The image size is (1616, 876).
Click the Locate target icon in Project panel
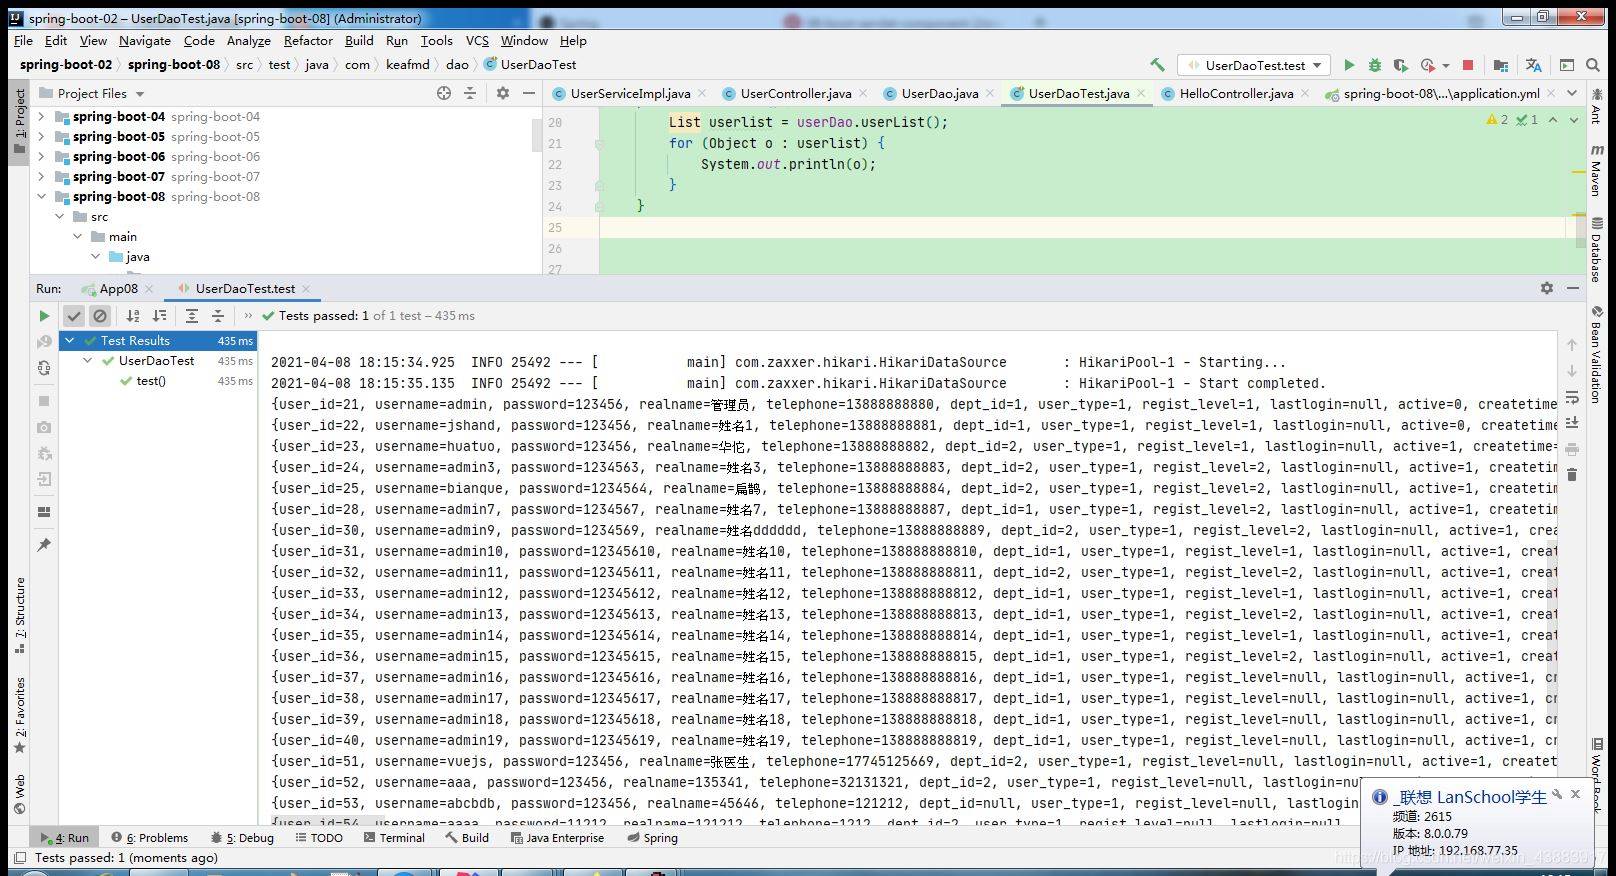point(444,93)
